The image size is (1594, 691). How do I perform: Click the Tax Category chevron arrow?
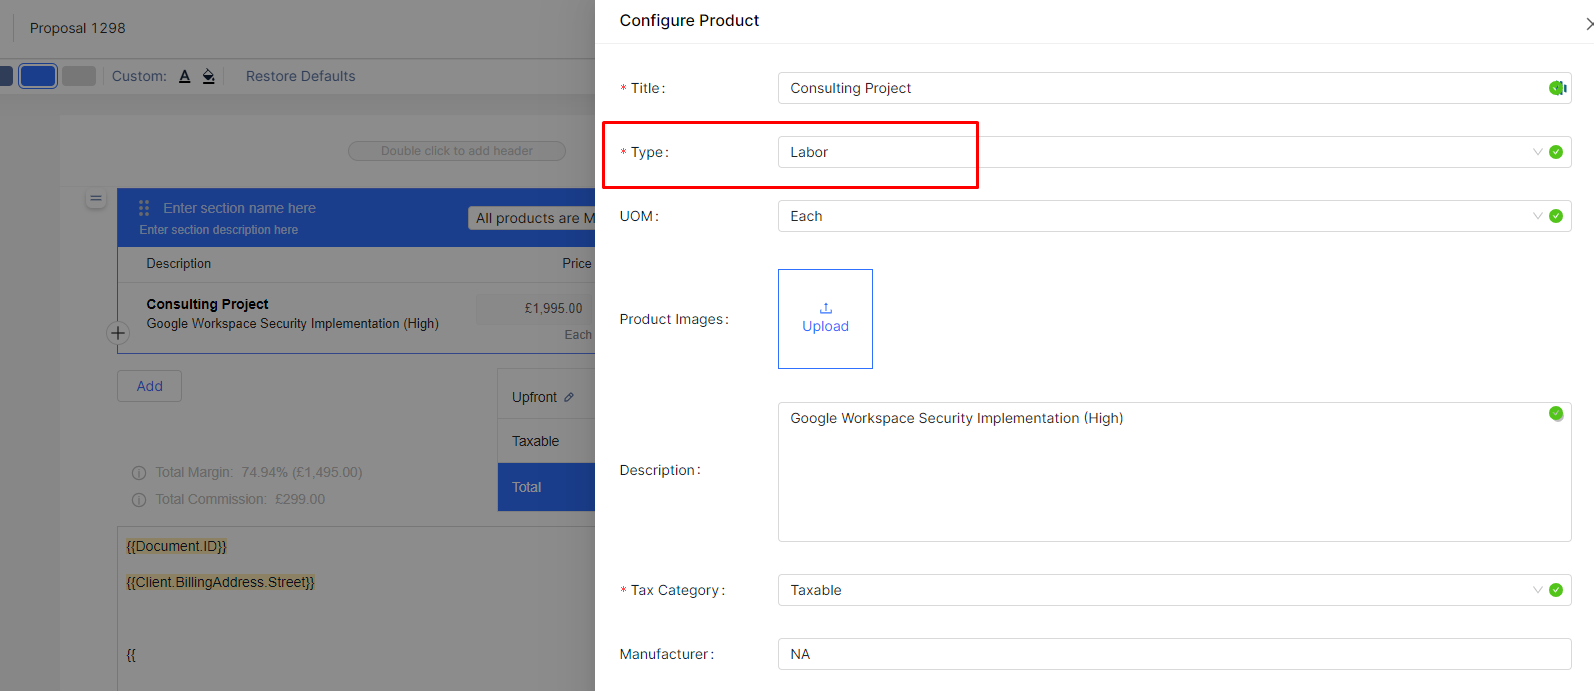[1538, 590]
